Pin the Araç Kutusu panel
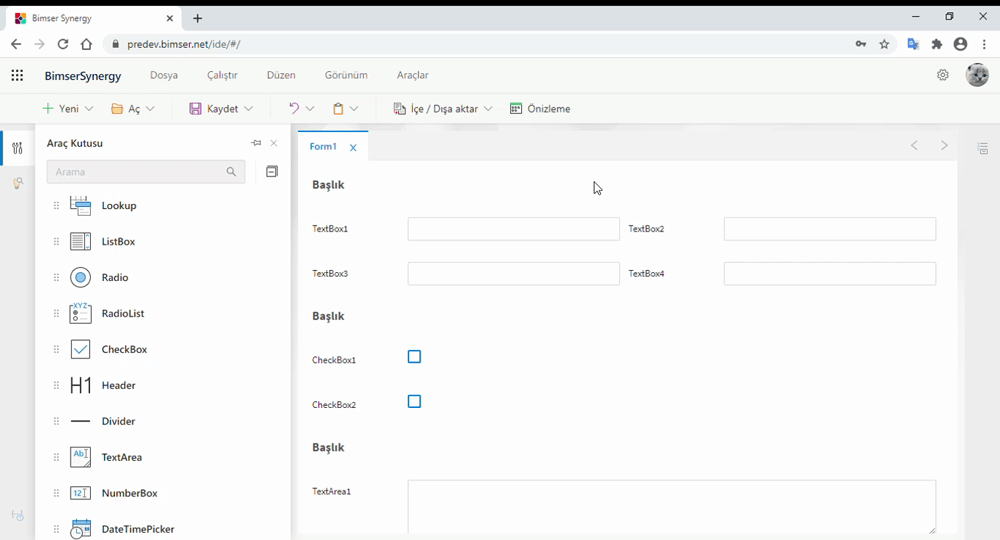This screenshot has width=1000, height=540. 256,143
